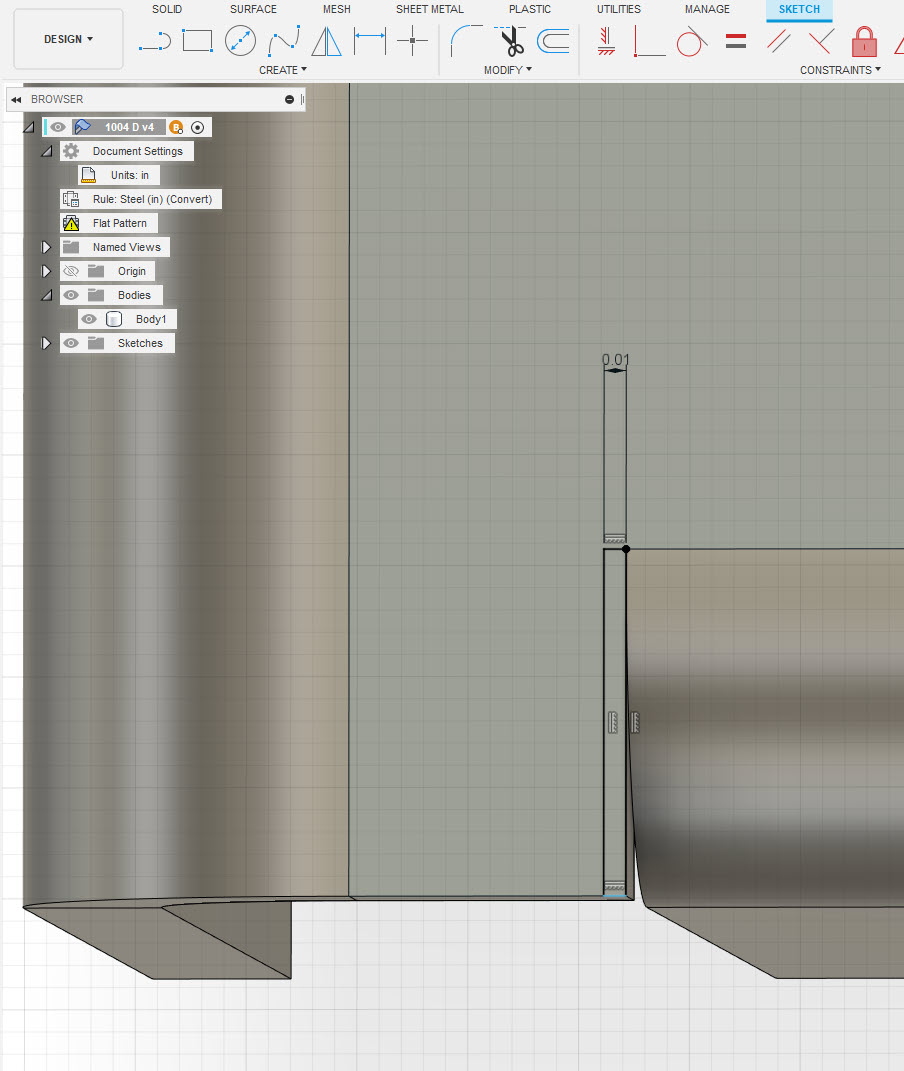Select the 2-Point Rectangle tool
Viewport: 904px width, 1071px height.
197,41
